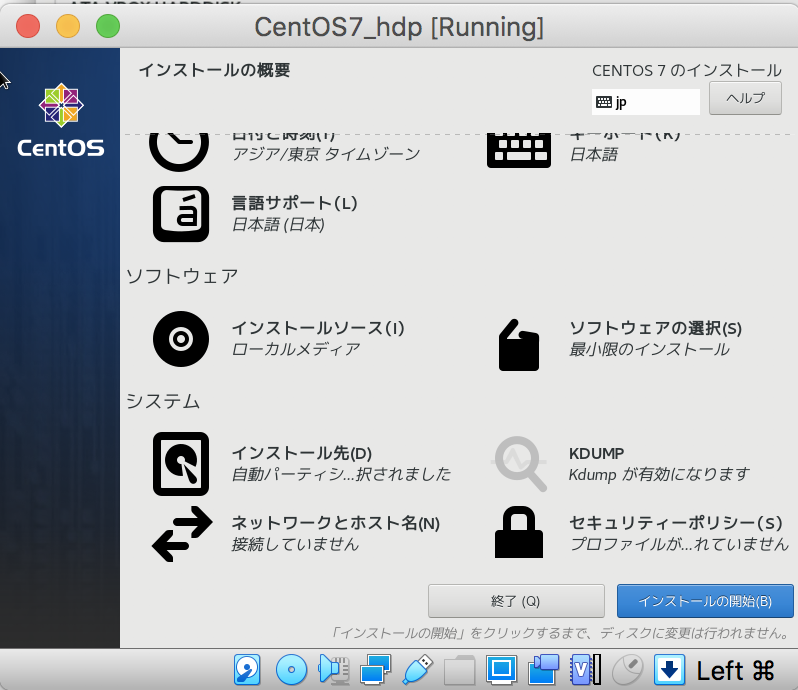Viewport: 798px width, 690px height.
Task: Click インストールの開始(B) begin install button
Action: tap(705, 601)
